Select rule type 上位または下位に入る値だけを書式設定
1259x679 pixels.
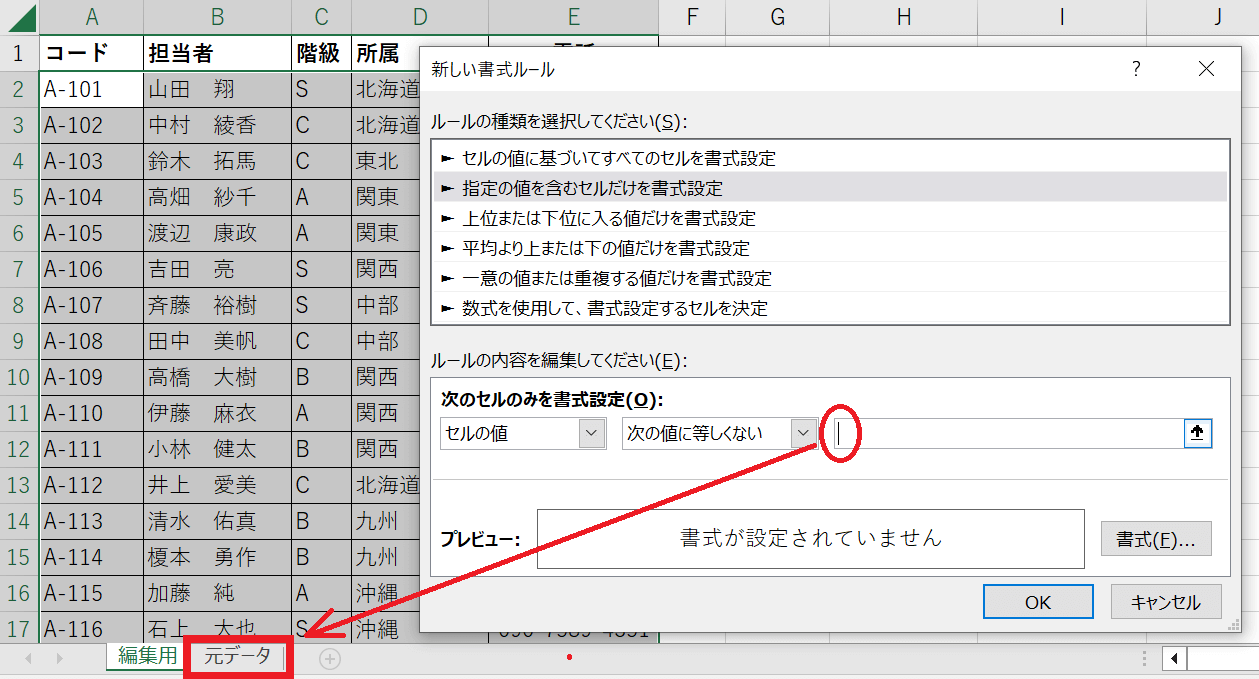(608, 218)
